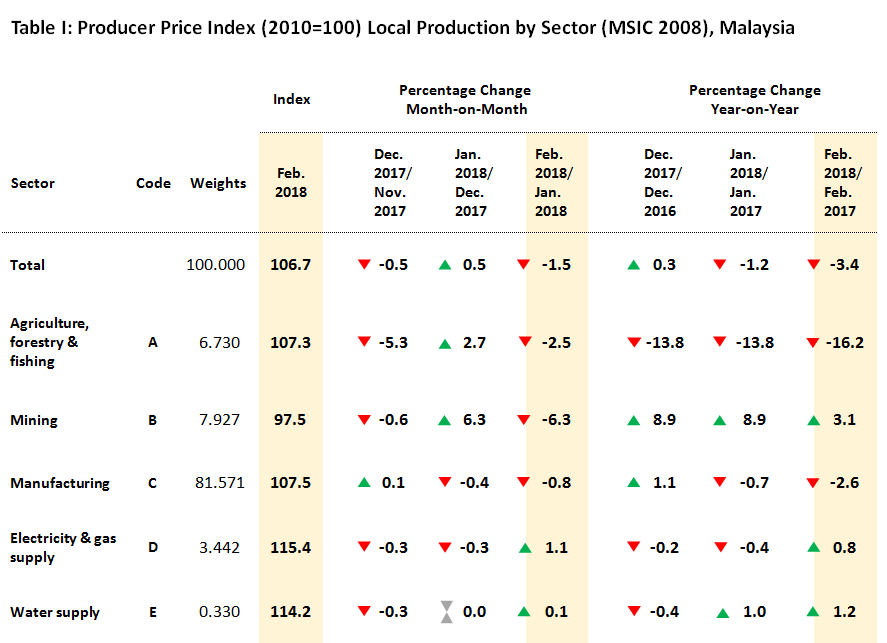
Task: Click the Manufacturing weight 81.571 cell
Action: click(218, 483)
